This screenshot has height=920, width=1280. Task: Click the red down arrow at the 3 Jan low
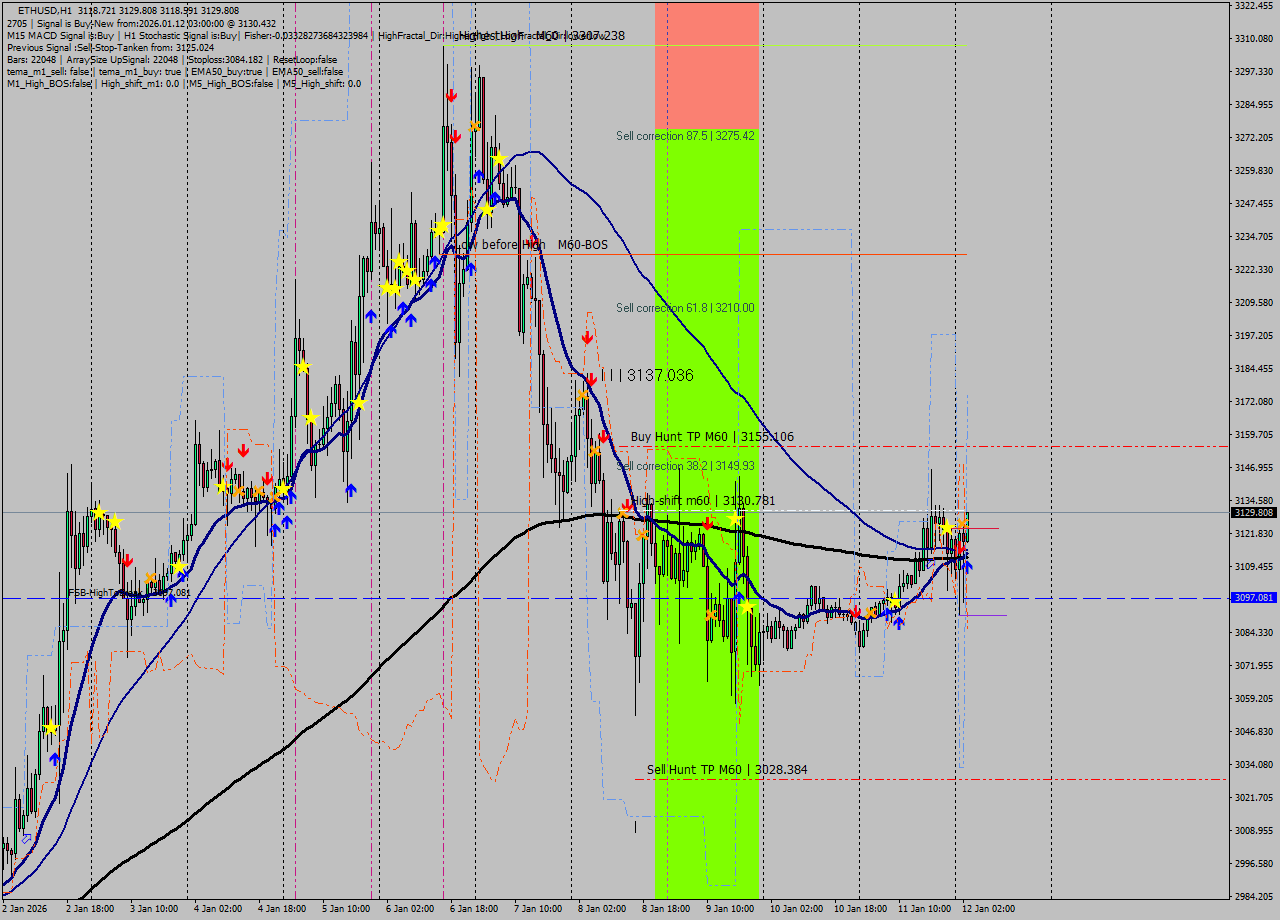128,562
